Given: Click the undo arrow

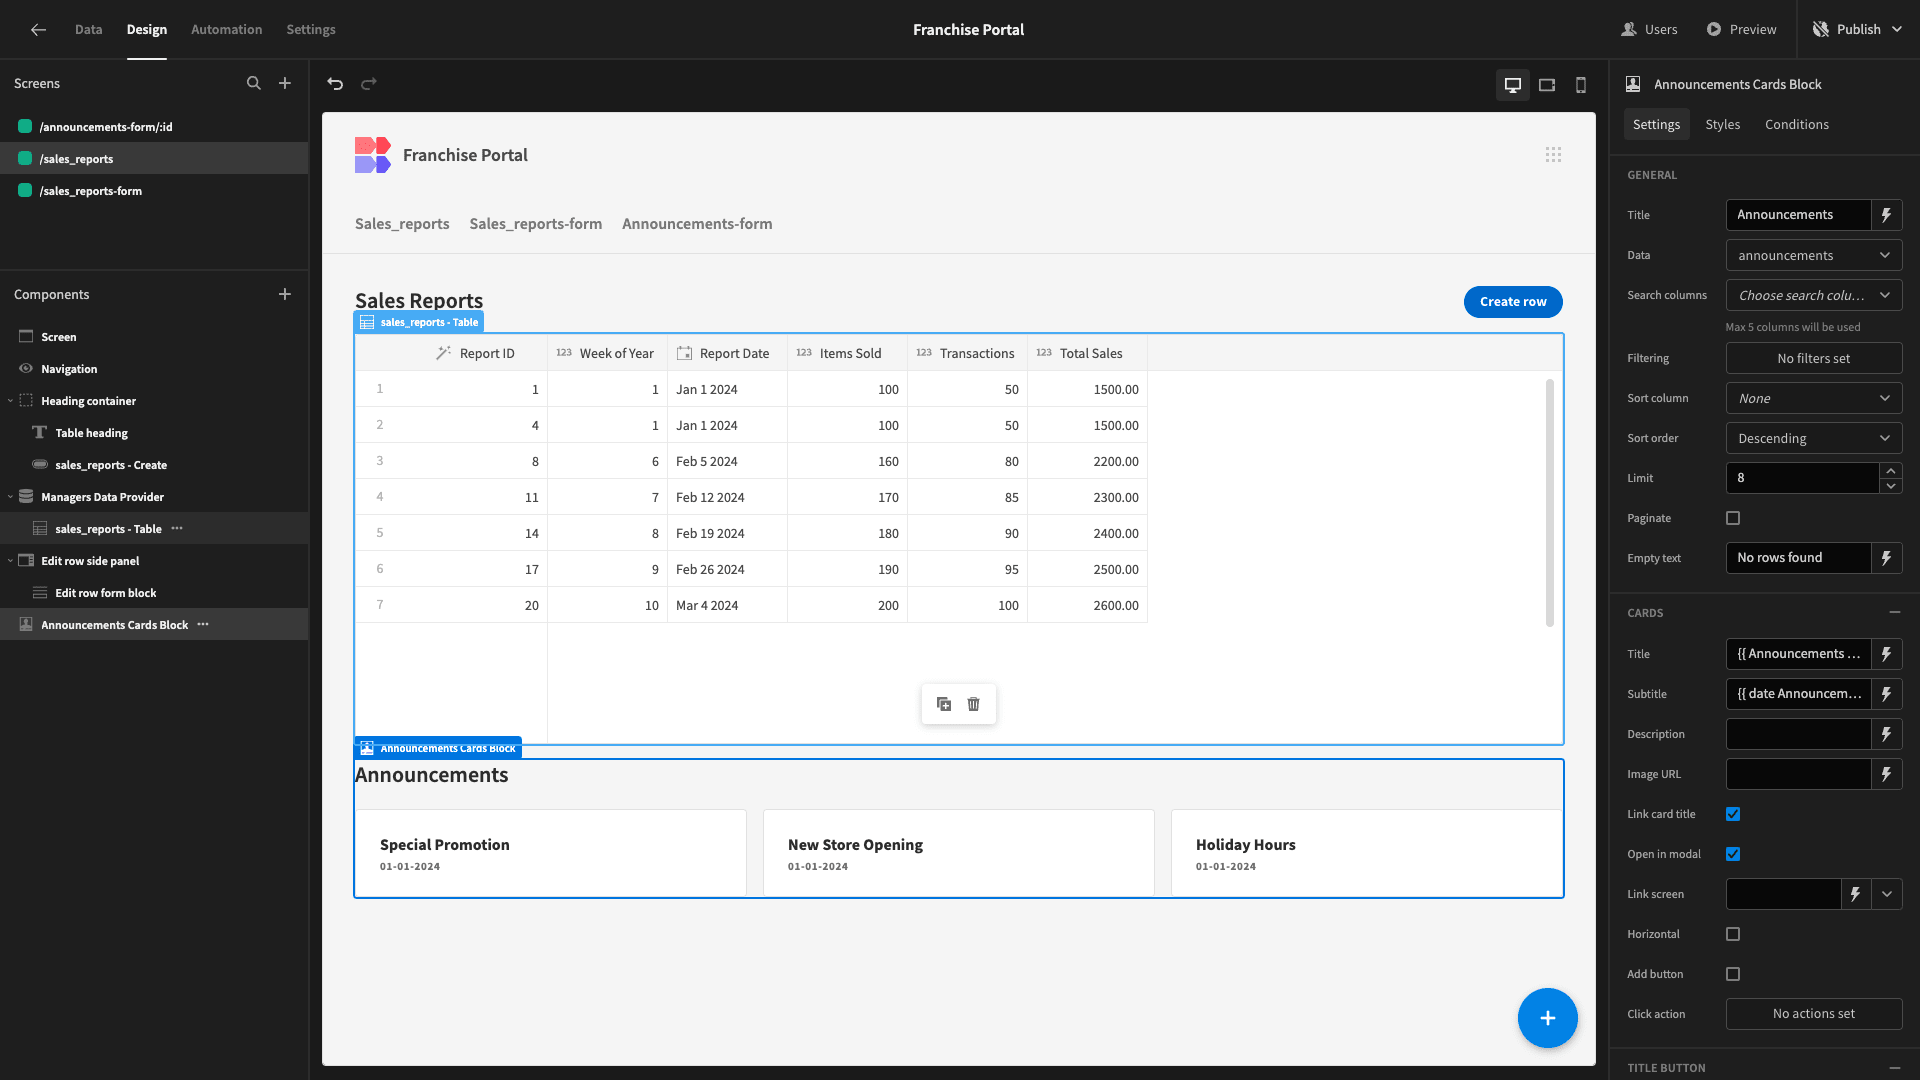Looking at the screenshot, I should click(x=335, y=84).
